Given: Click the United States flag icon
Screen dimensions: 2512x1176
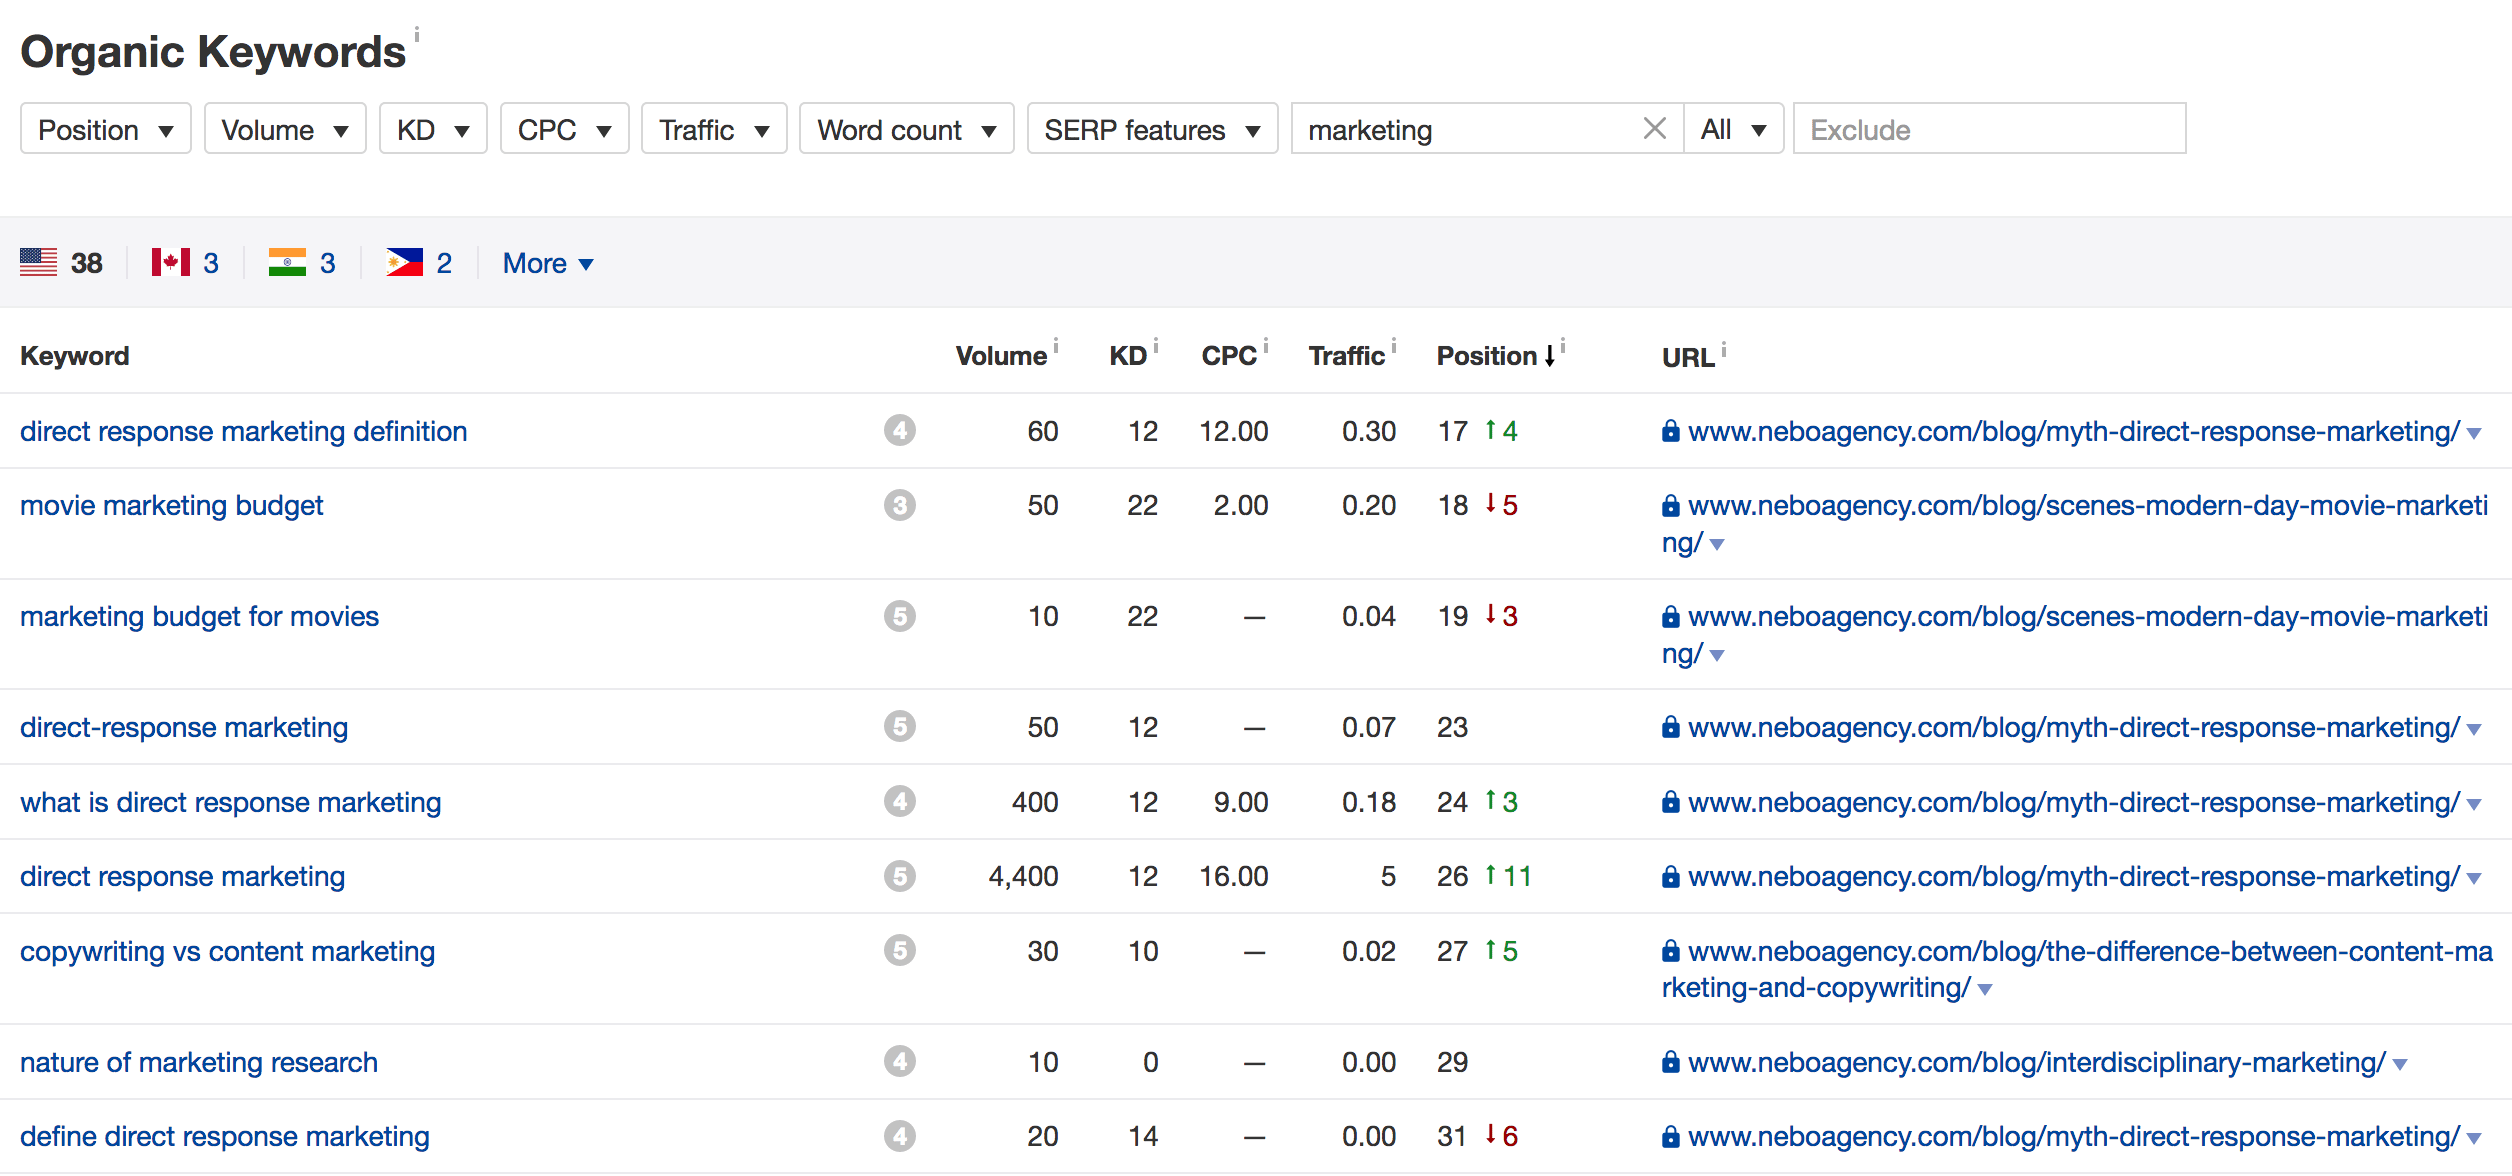Looking at the screenshot, I should 39,263.
